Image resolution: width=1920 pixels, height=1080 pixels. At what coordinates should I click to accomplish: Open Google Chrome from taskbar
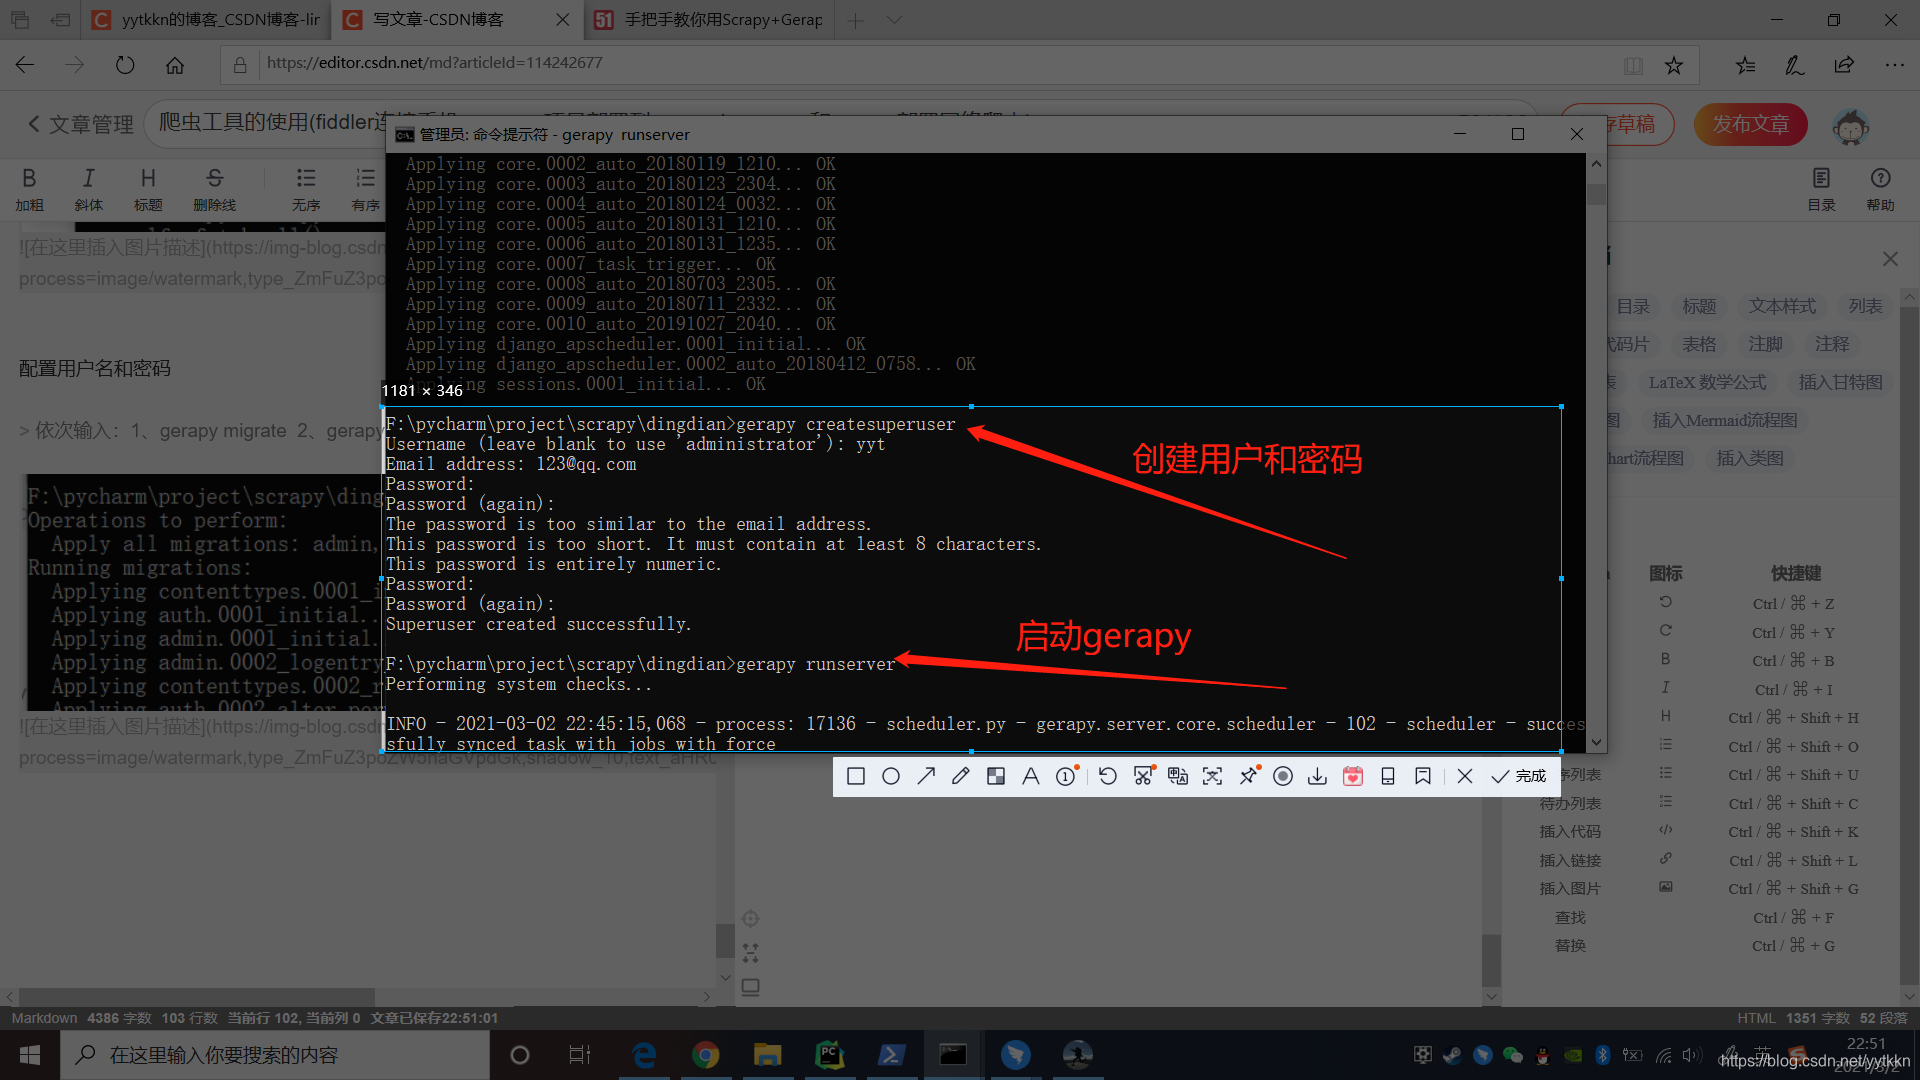click(x=706, y=1055)
